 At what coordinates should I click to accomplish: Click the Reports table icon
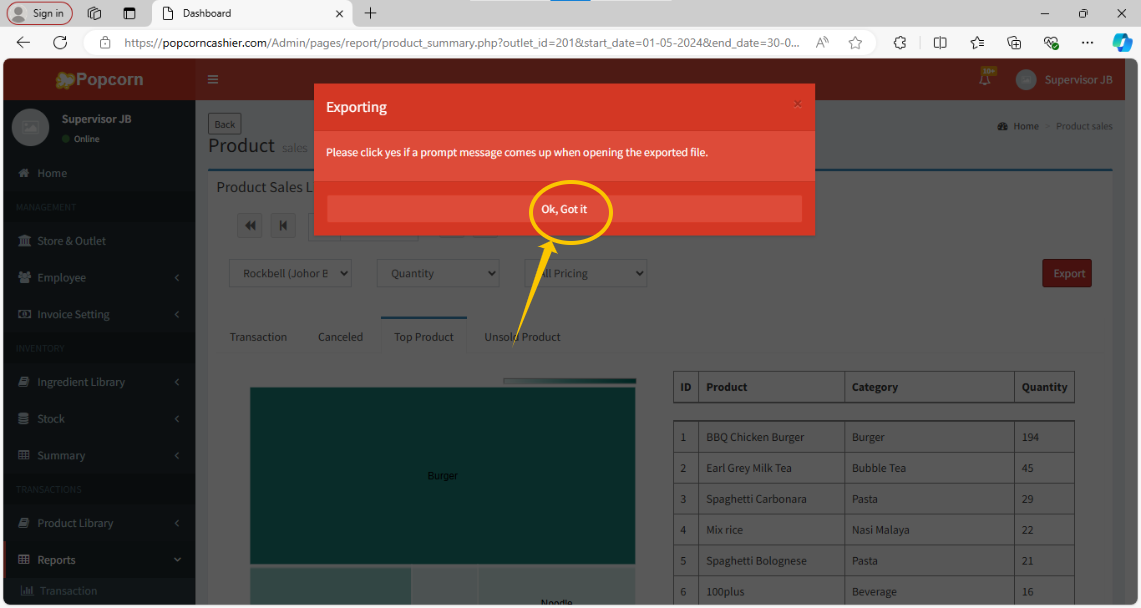click(24, 560)
